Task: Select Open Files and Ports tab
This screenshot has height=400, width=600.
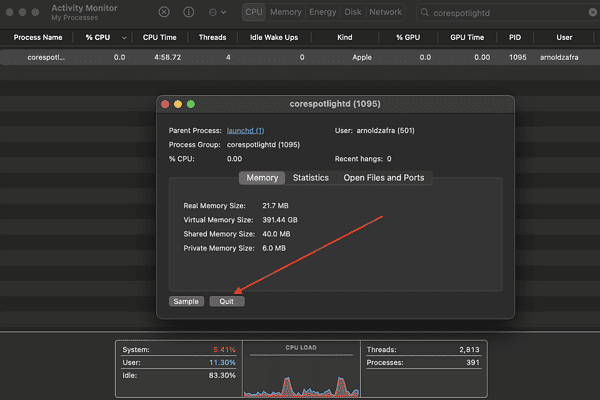Action: pyautogui.click(x=384, y=178)
